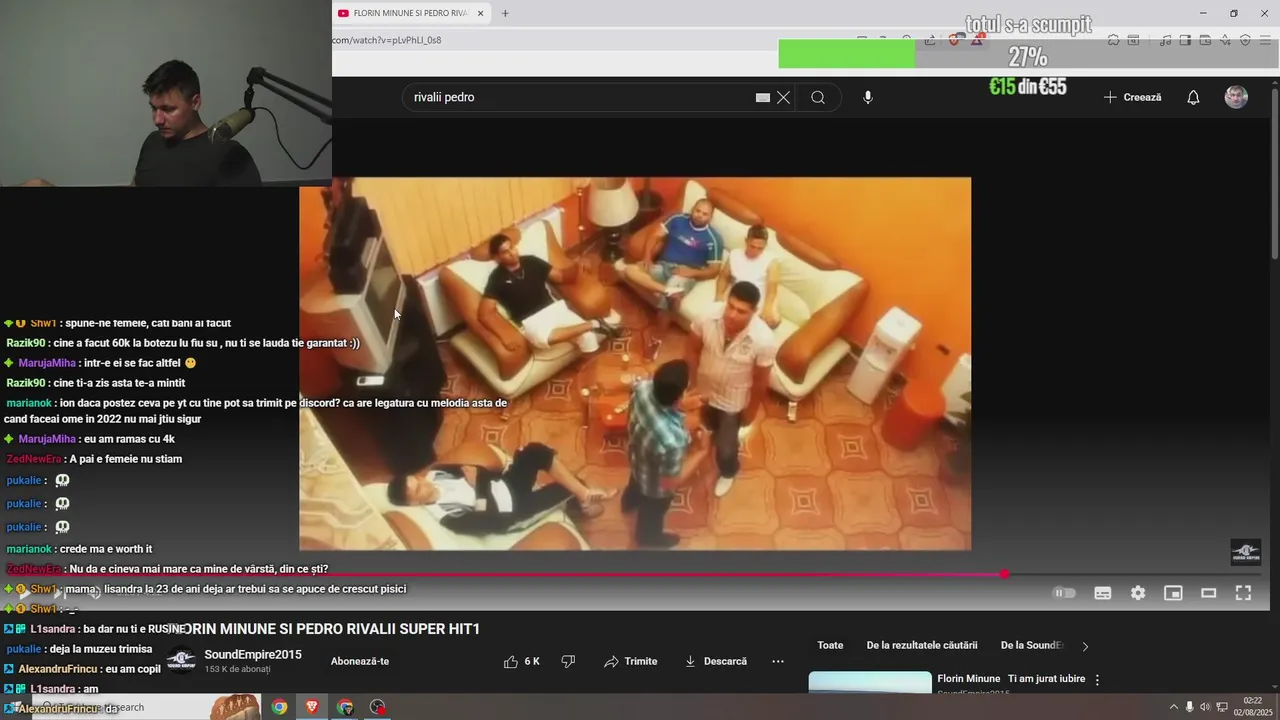The image size is (1280, 720).
Task: Open the more actions three-dot menu under the video
Action: [778, 661]
